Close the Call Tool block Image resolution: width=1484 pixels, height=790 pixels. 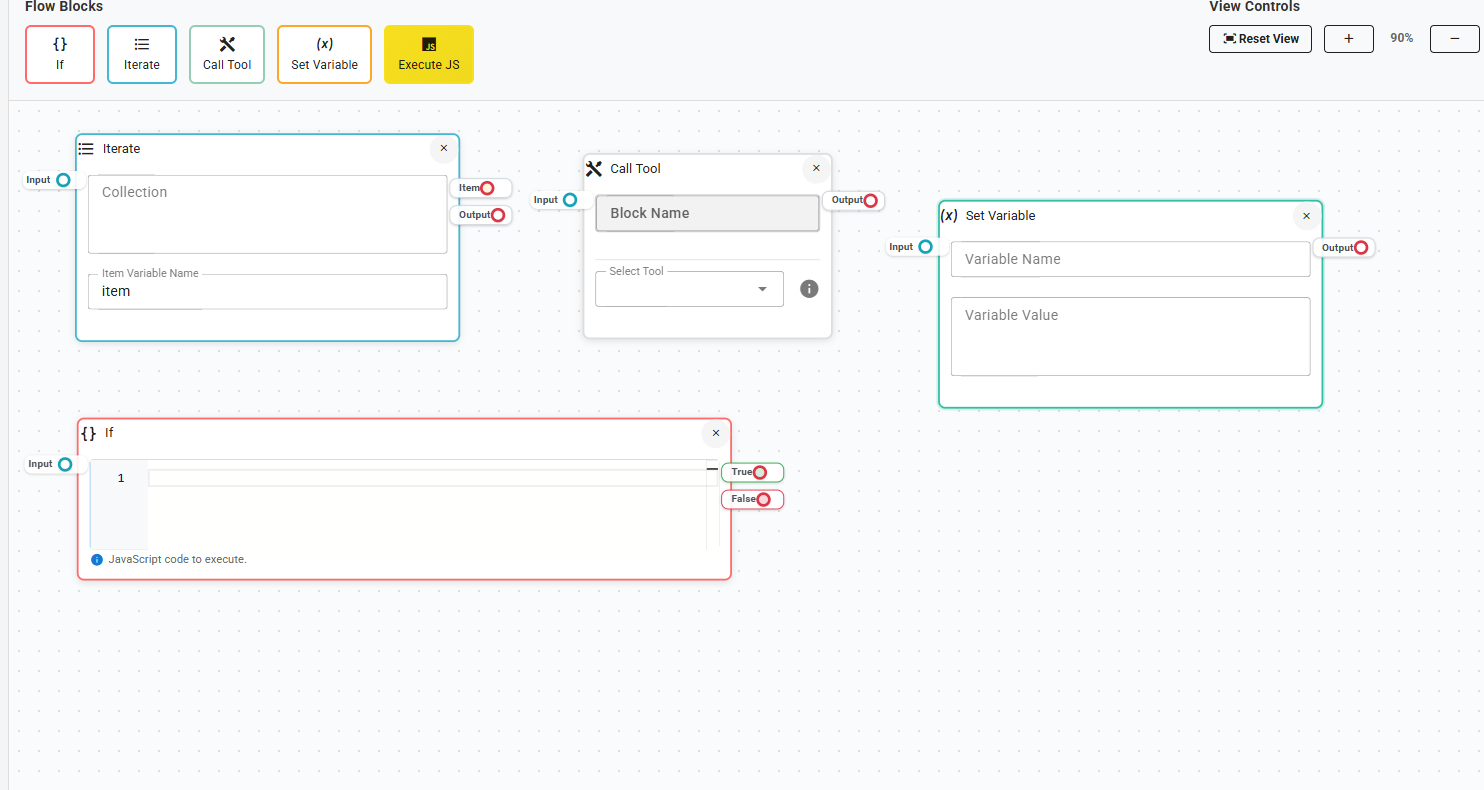(816, 168)
